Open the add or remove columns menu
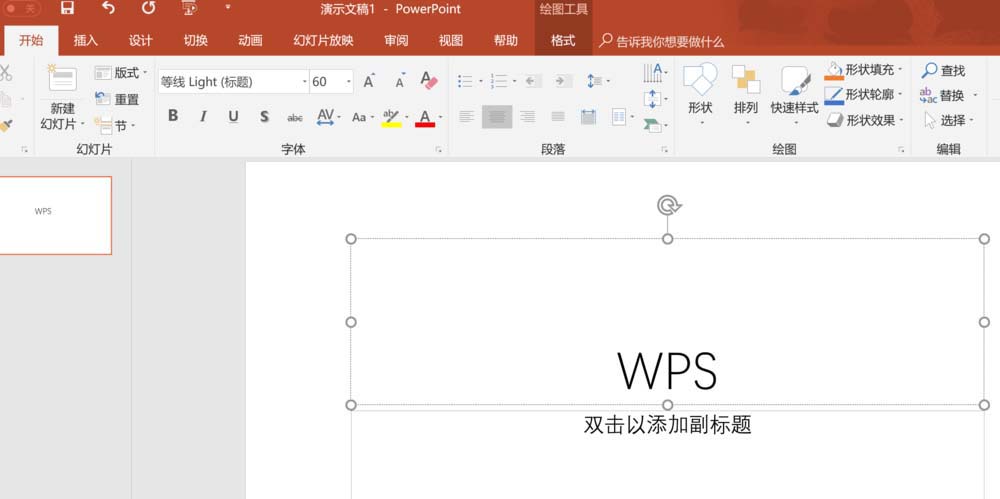The height and width of the screenshot is (499, 1000). [x=622, y=117]
